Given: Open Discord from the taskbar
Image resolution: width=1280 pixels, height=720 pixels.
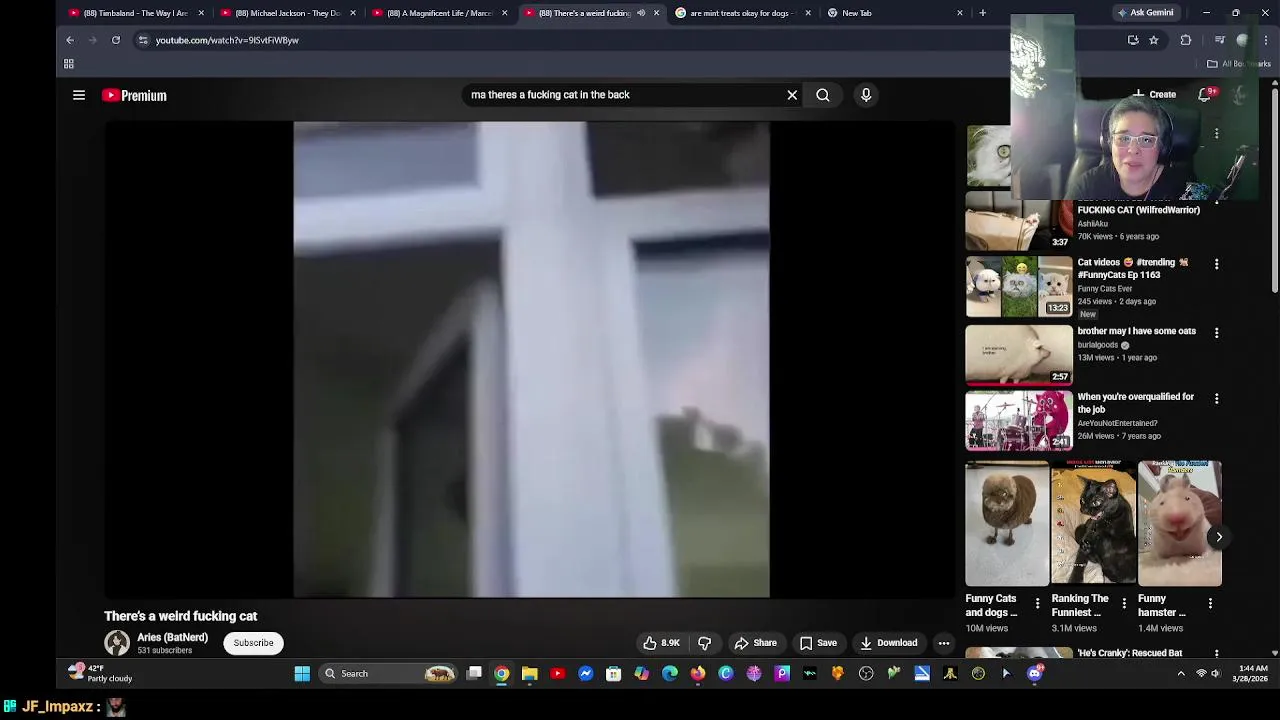Looking at the screenshot, I should (1035, 674).
